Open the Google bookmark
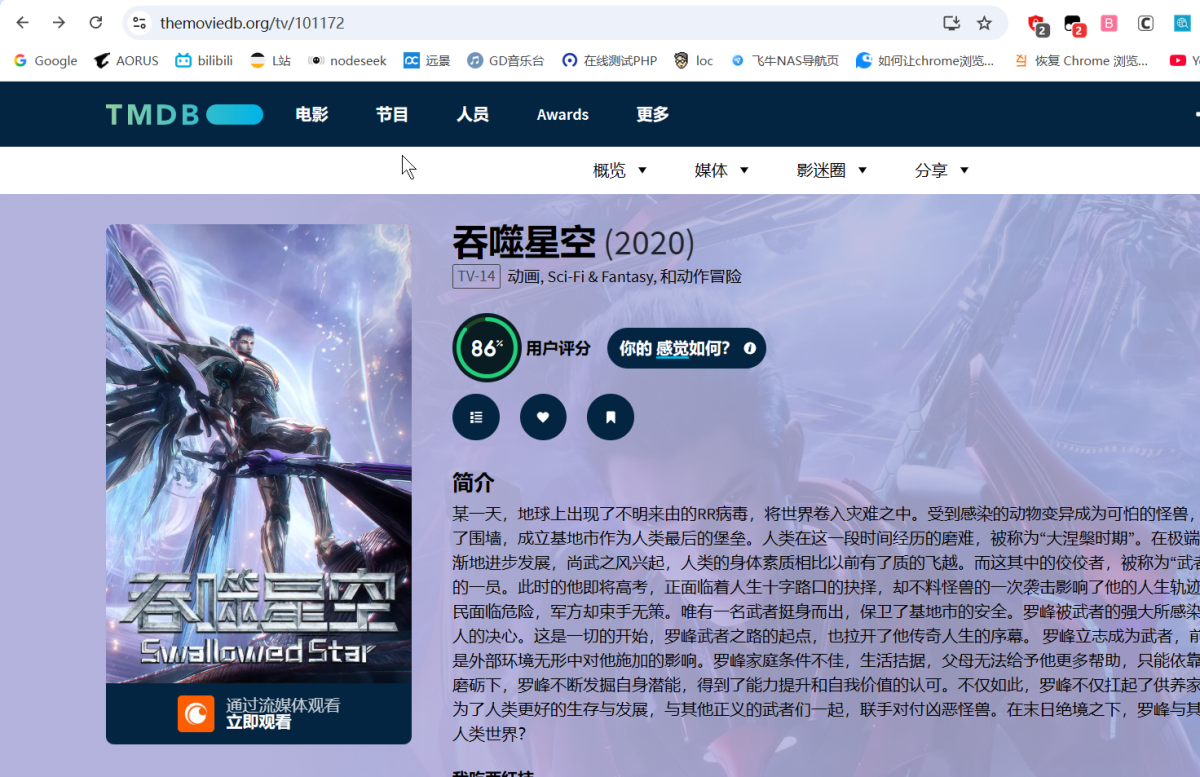1200x777 pixels. pyautogui.click(x=45, y=60)
